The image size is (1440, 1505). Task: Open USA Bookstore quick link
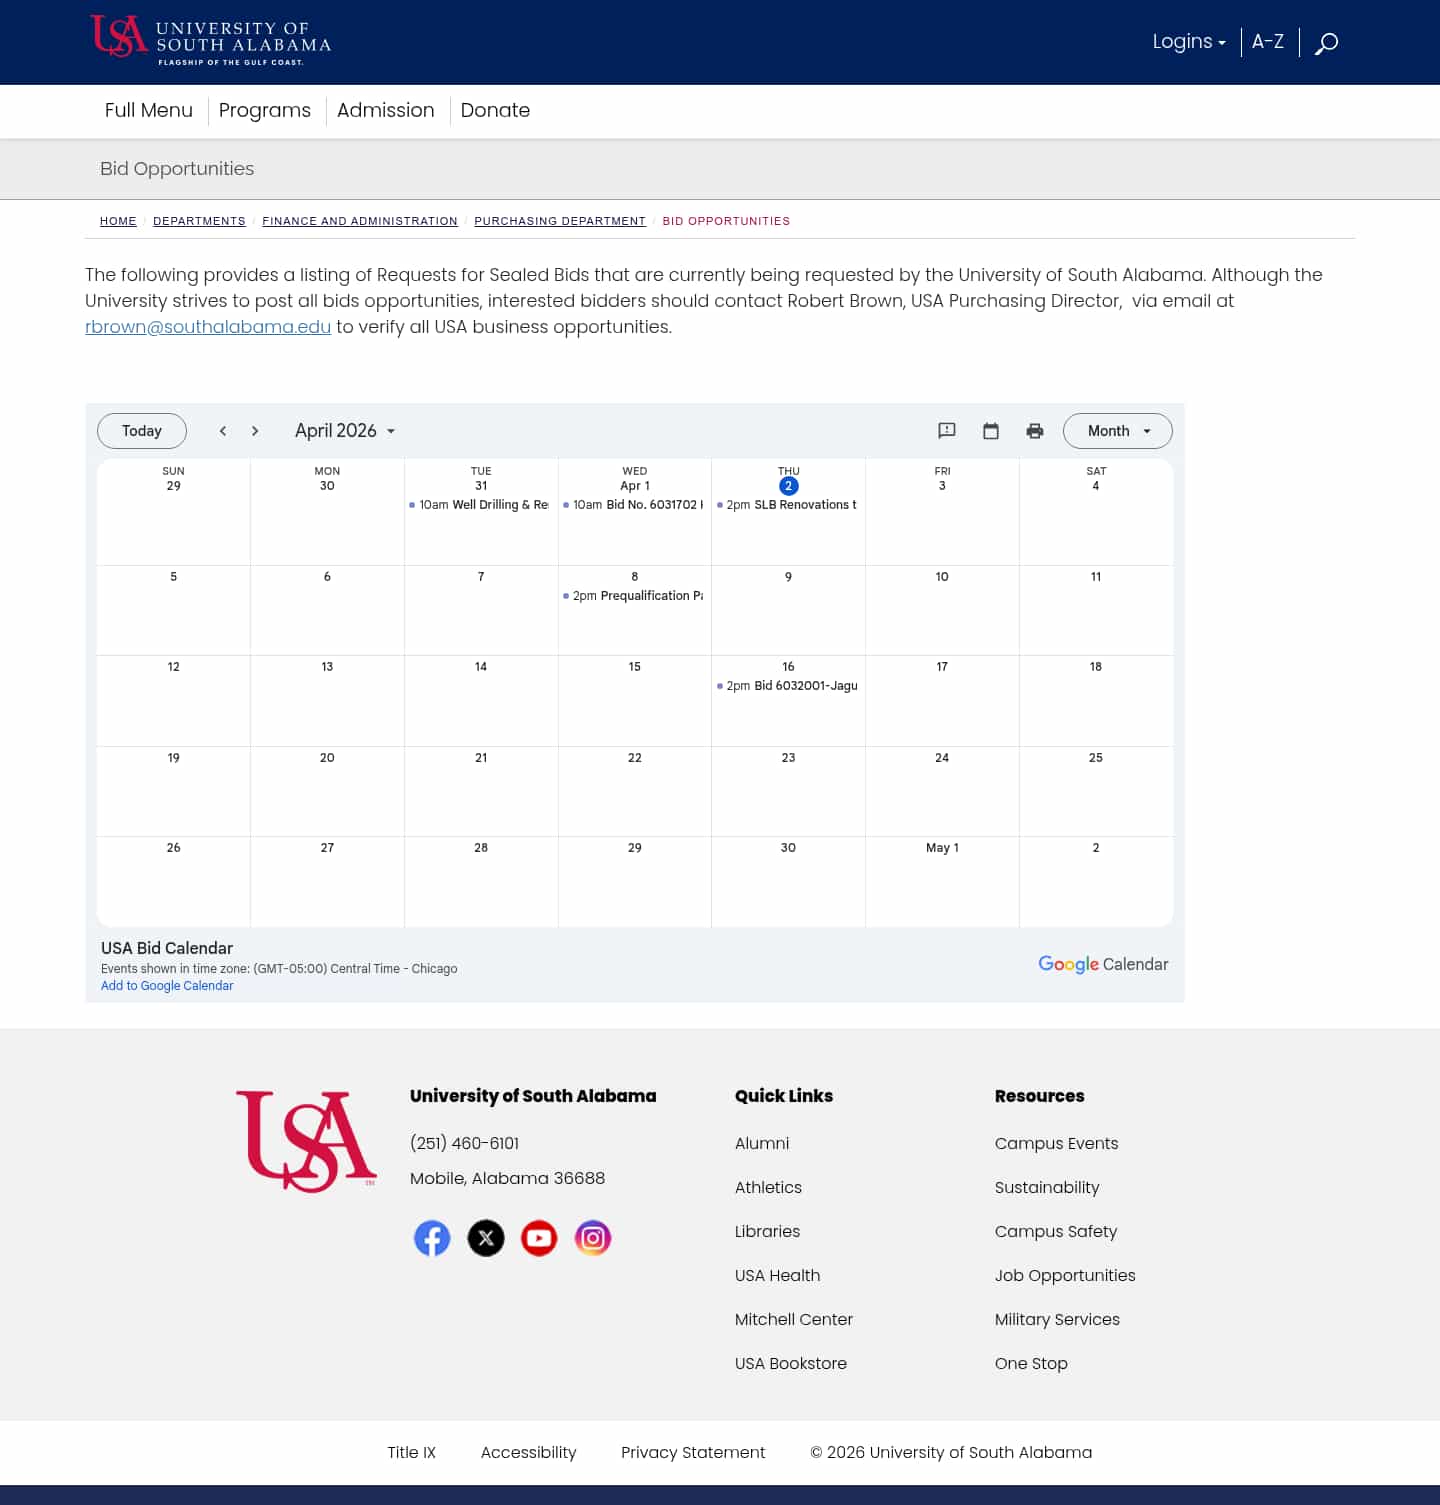(x=791, y=1363)
